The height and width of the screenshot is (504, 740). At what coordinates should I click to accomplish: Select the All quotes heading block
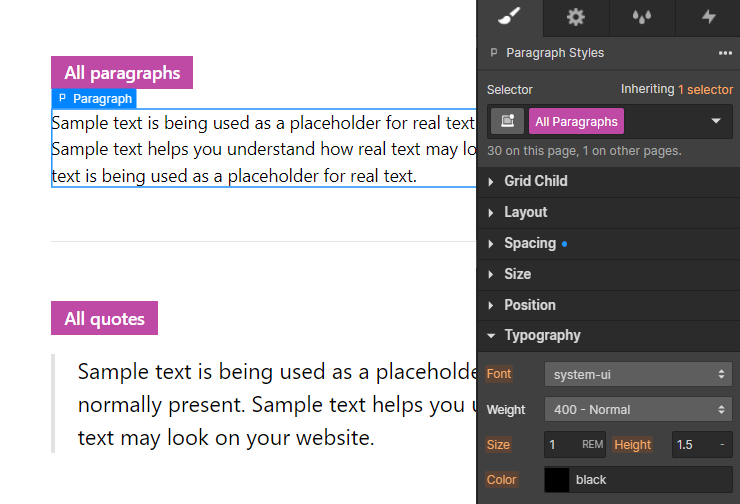point(104,318)
